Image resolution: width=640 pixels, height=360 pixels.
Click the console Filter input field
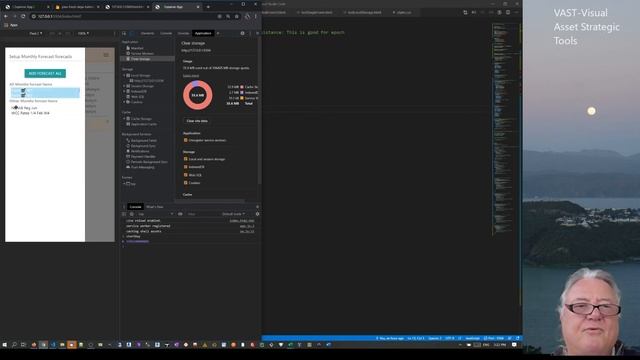pyautogui.click(x=202, y=214)
